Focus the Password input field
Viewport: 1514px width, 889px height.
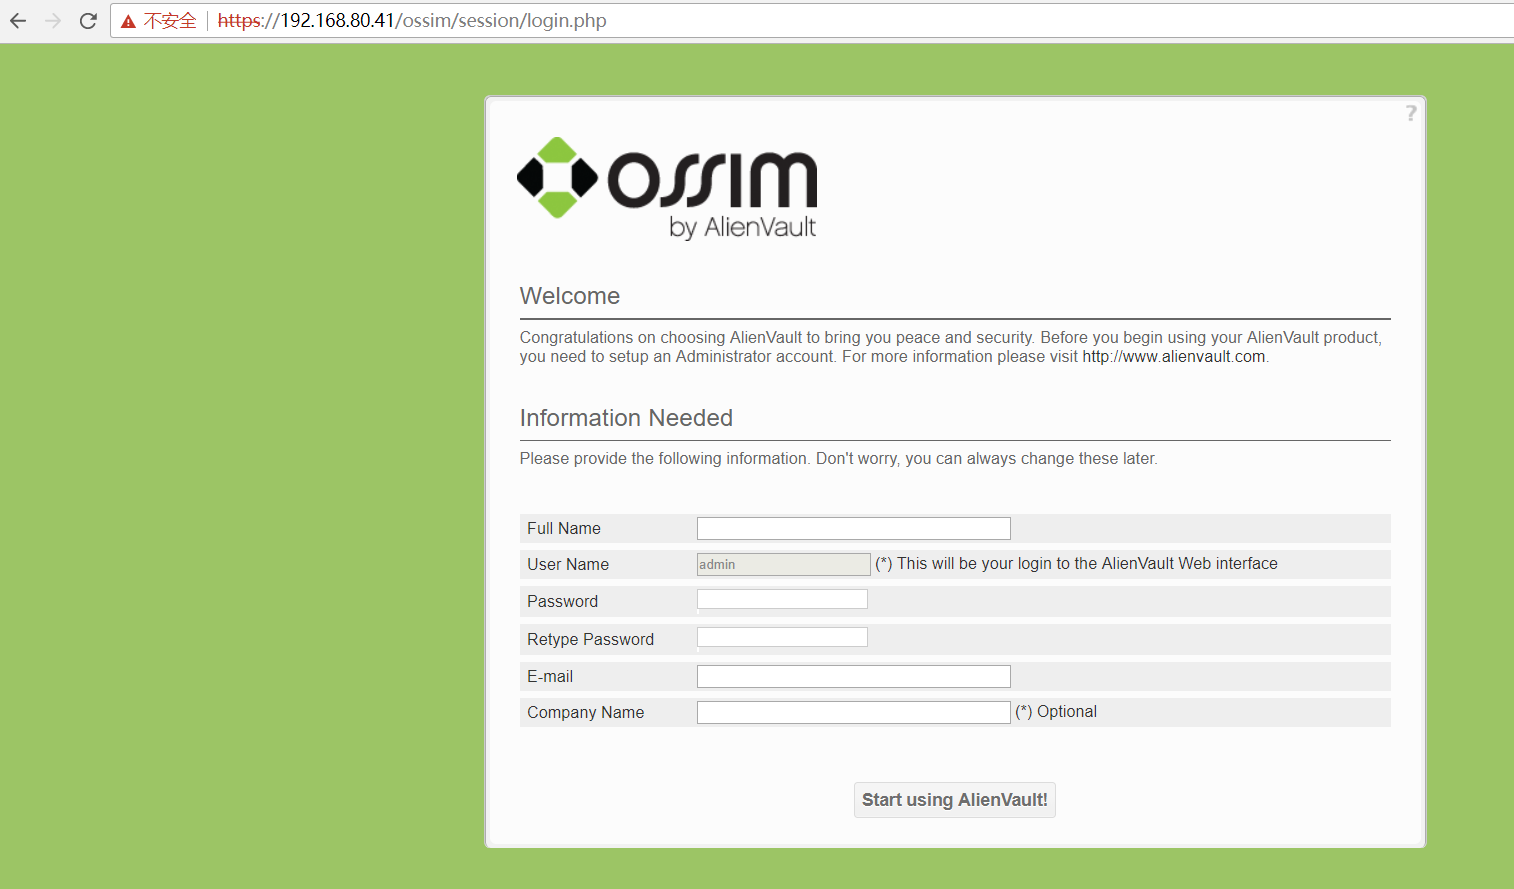782,599
